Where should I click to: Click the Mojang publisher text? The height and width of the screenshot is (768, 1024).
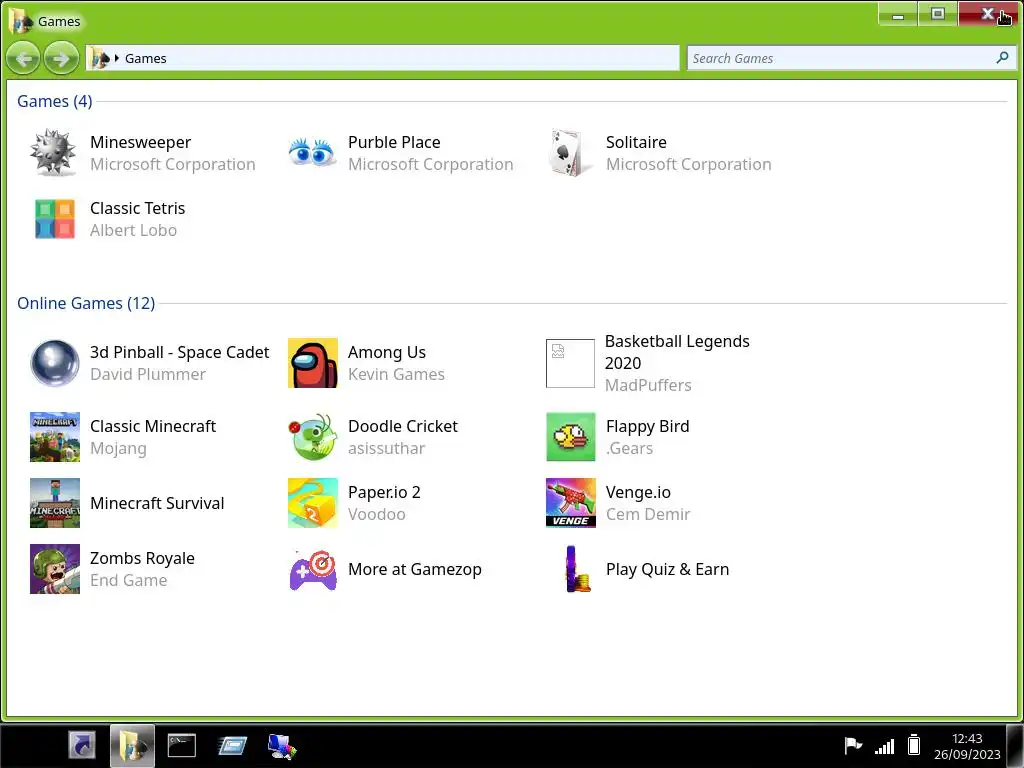click(x=118, y=449)
